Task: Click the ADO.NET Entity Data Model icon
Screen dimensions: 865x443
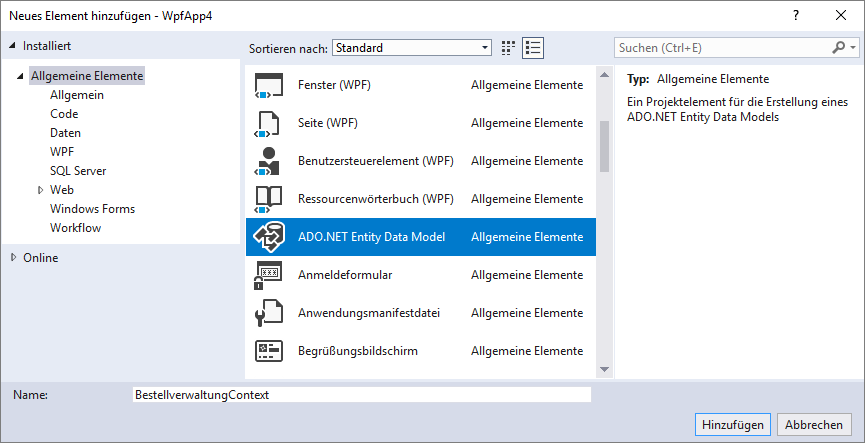Action: pyautogui.click(x=270, y=237)
